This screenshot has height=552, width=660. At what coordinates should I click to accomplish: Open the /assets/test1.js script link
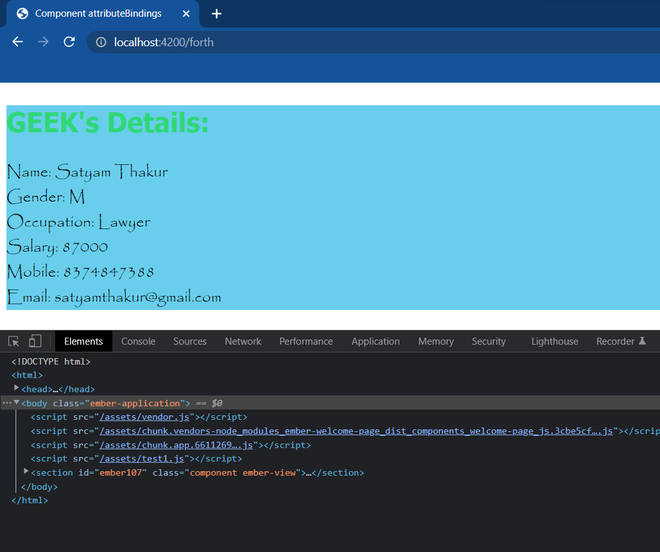coord(139,458)
